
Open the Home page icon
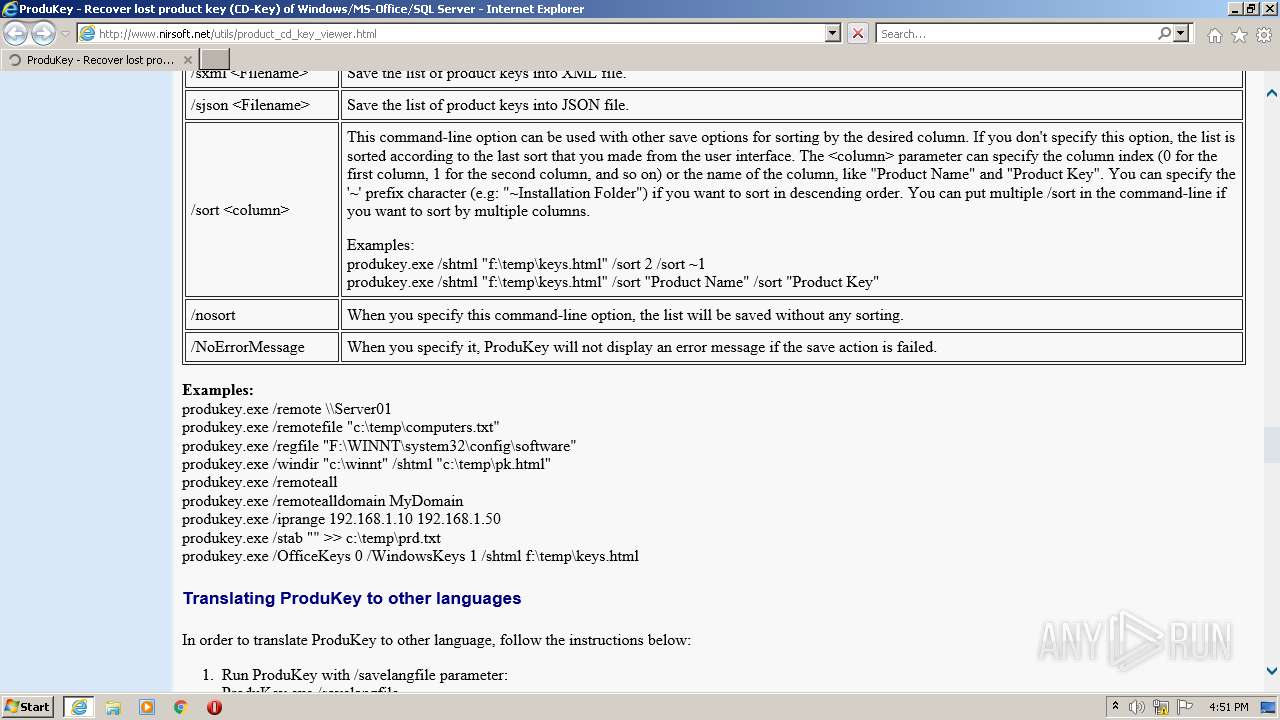coord(1214,35)
